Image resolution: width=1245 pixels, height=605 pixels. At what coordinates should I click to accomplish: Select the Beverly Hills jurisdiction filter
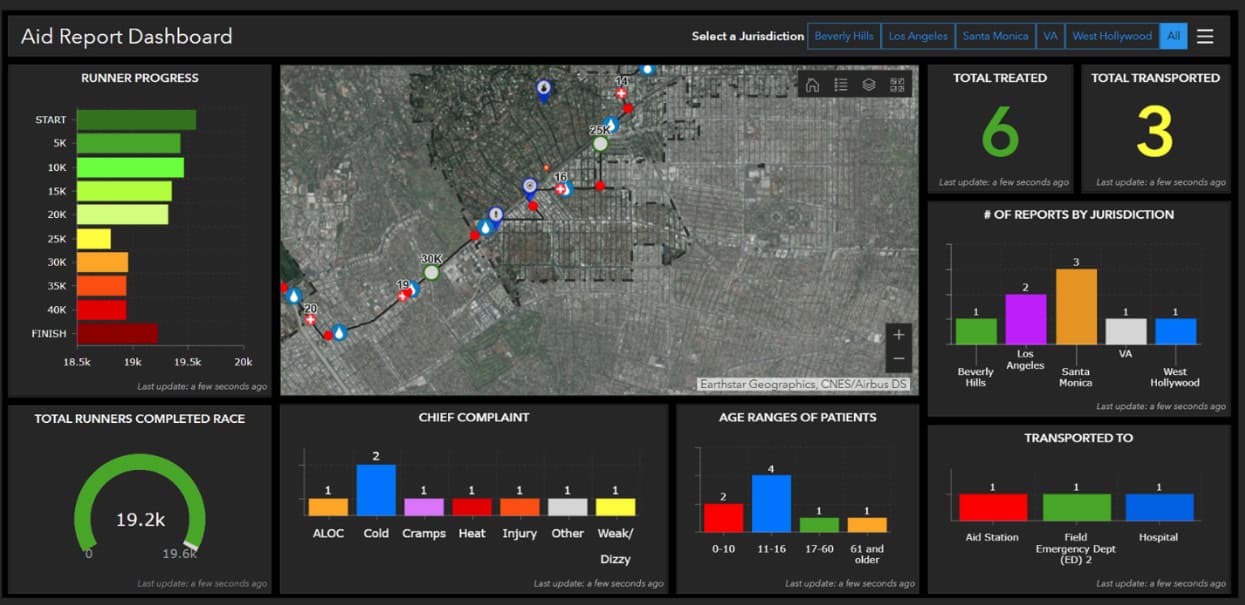[844, 36]
